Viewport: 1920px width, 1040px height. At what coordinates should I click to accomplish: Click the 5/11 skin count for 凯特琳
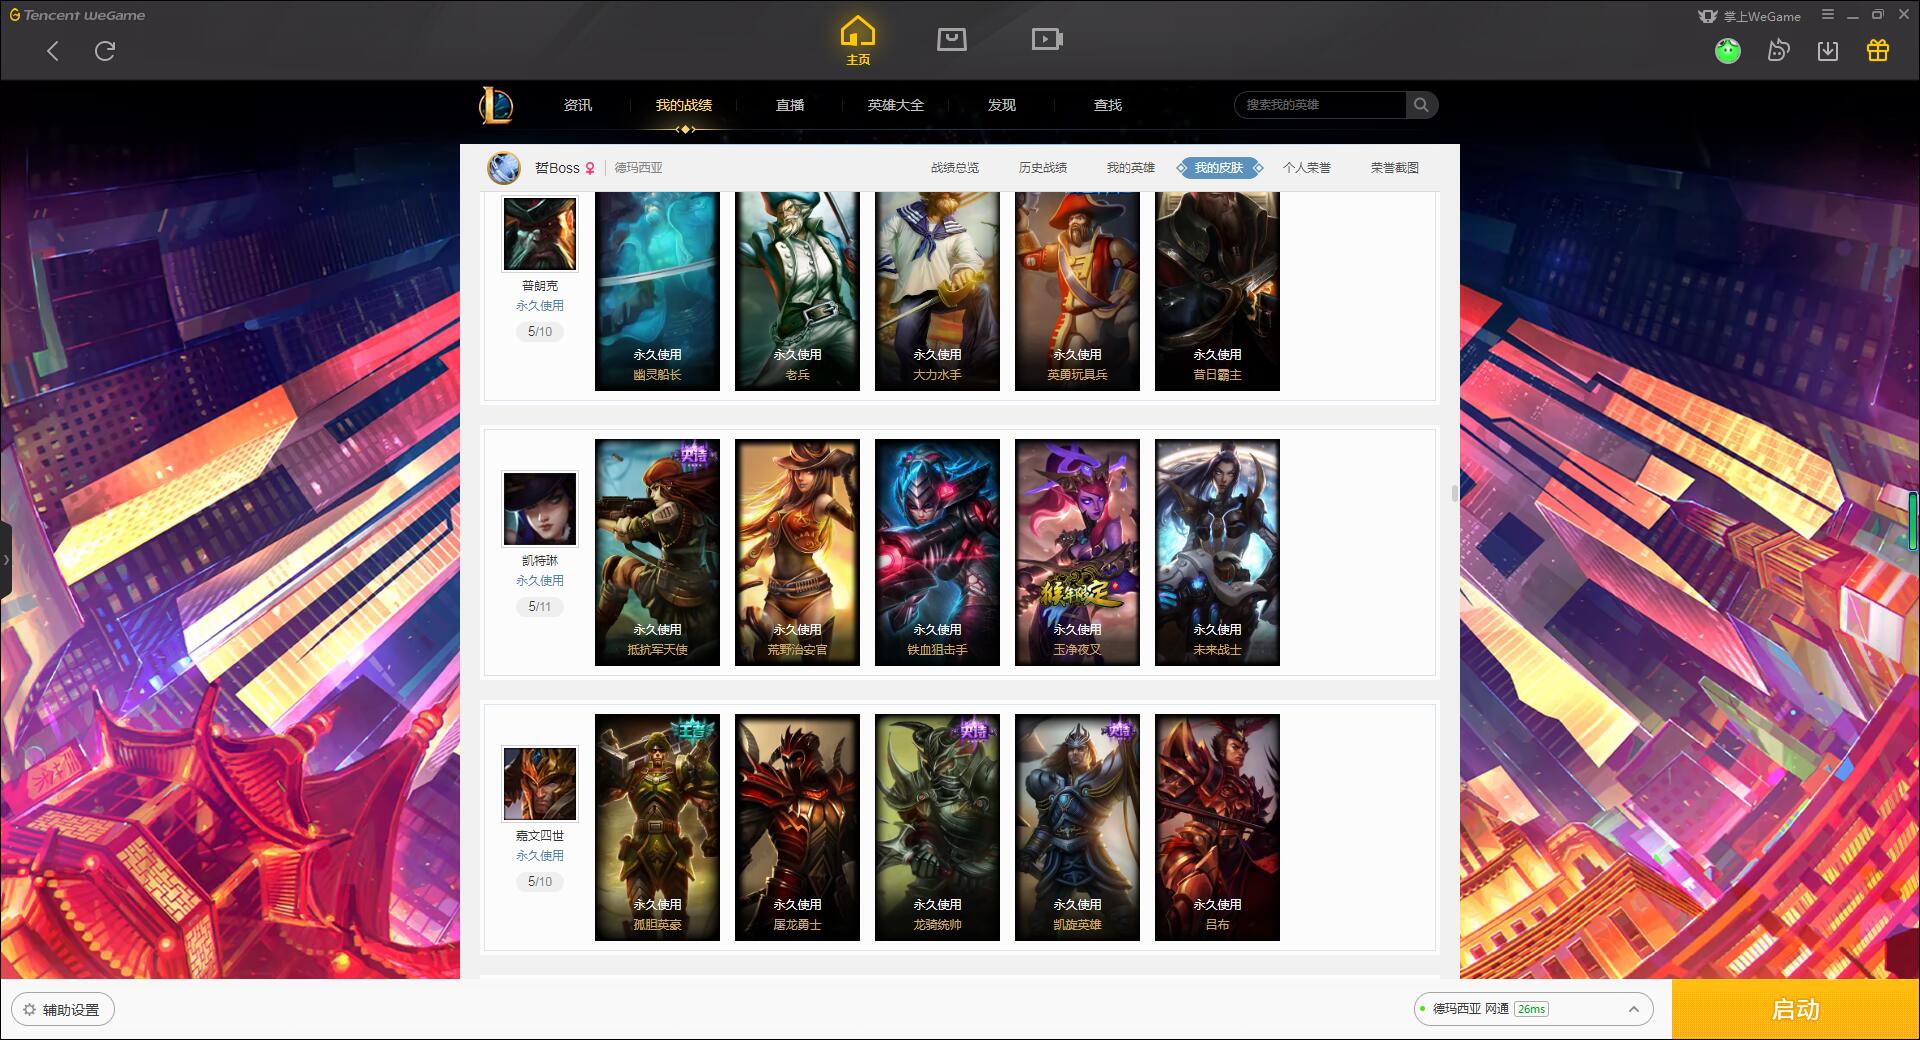coord(540,607)
